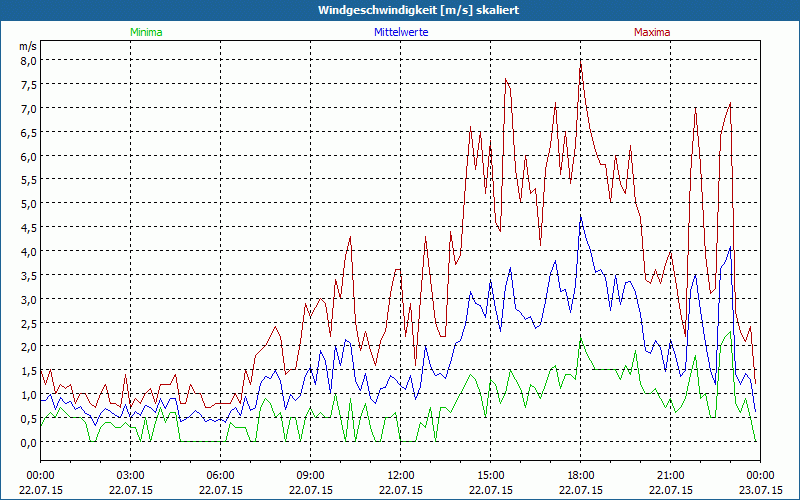Click the Minima legend label
Screen dimensions: 800x500
coord(146,32)
